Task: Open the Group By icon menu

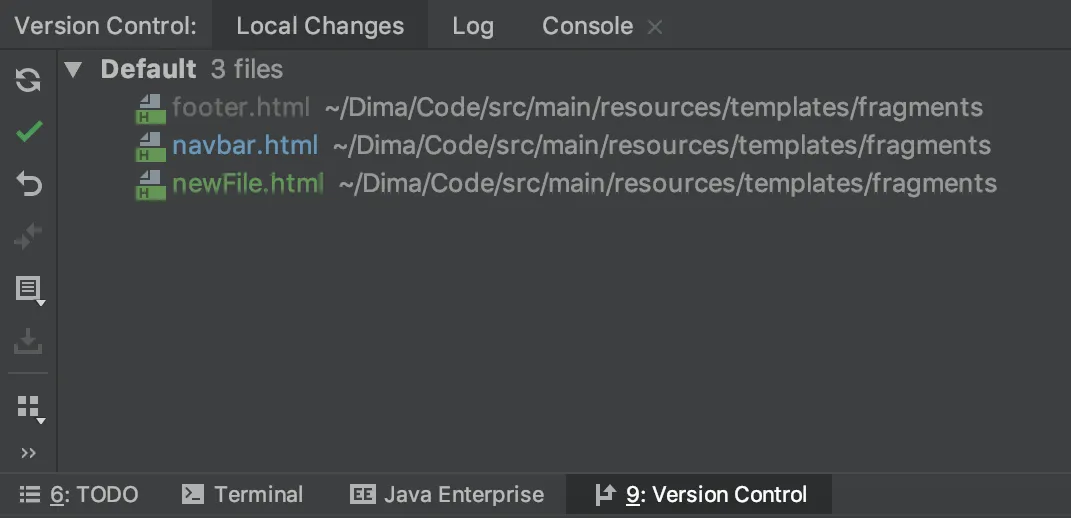Action: coord(29,407)
